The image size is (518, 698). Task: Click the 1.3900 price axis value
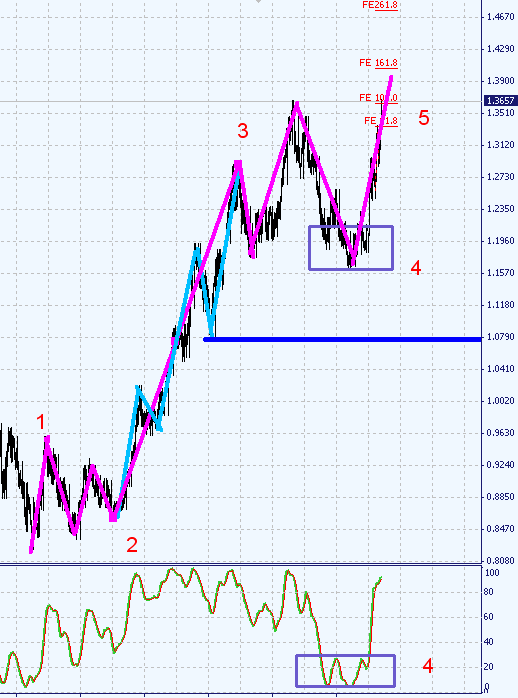tap(501, 81)
